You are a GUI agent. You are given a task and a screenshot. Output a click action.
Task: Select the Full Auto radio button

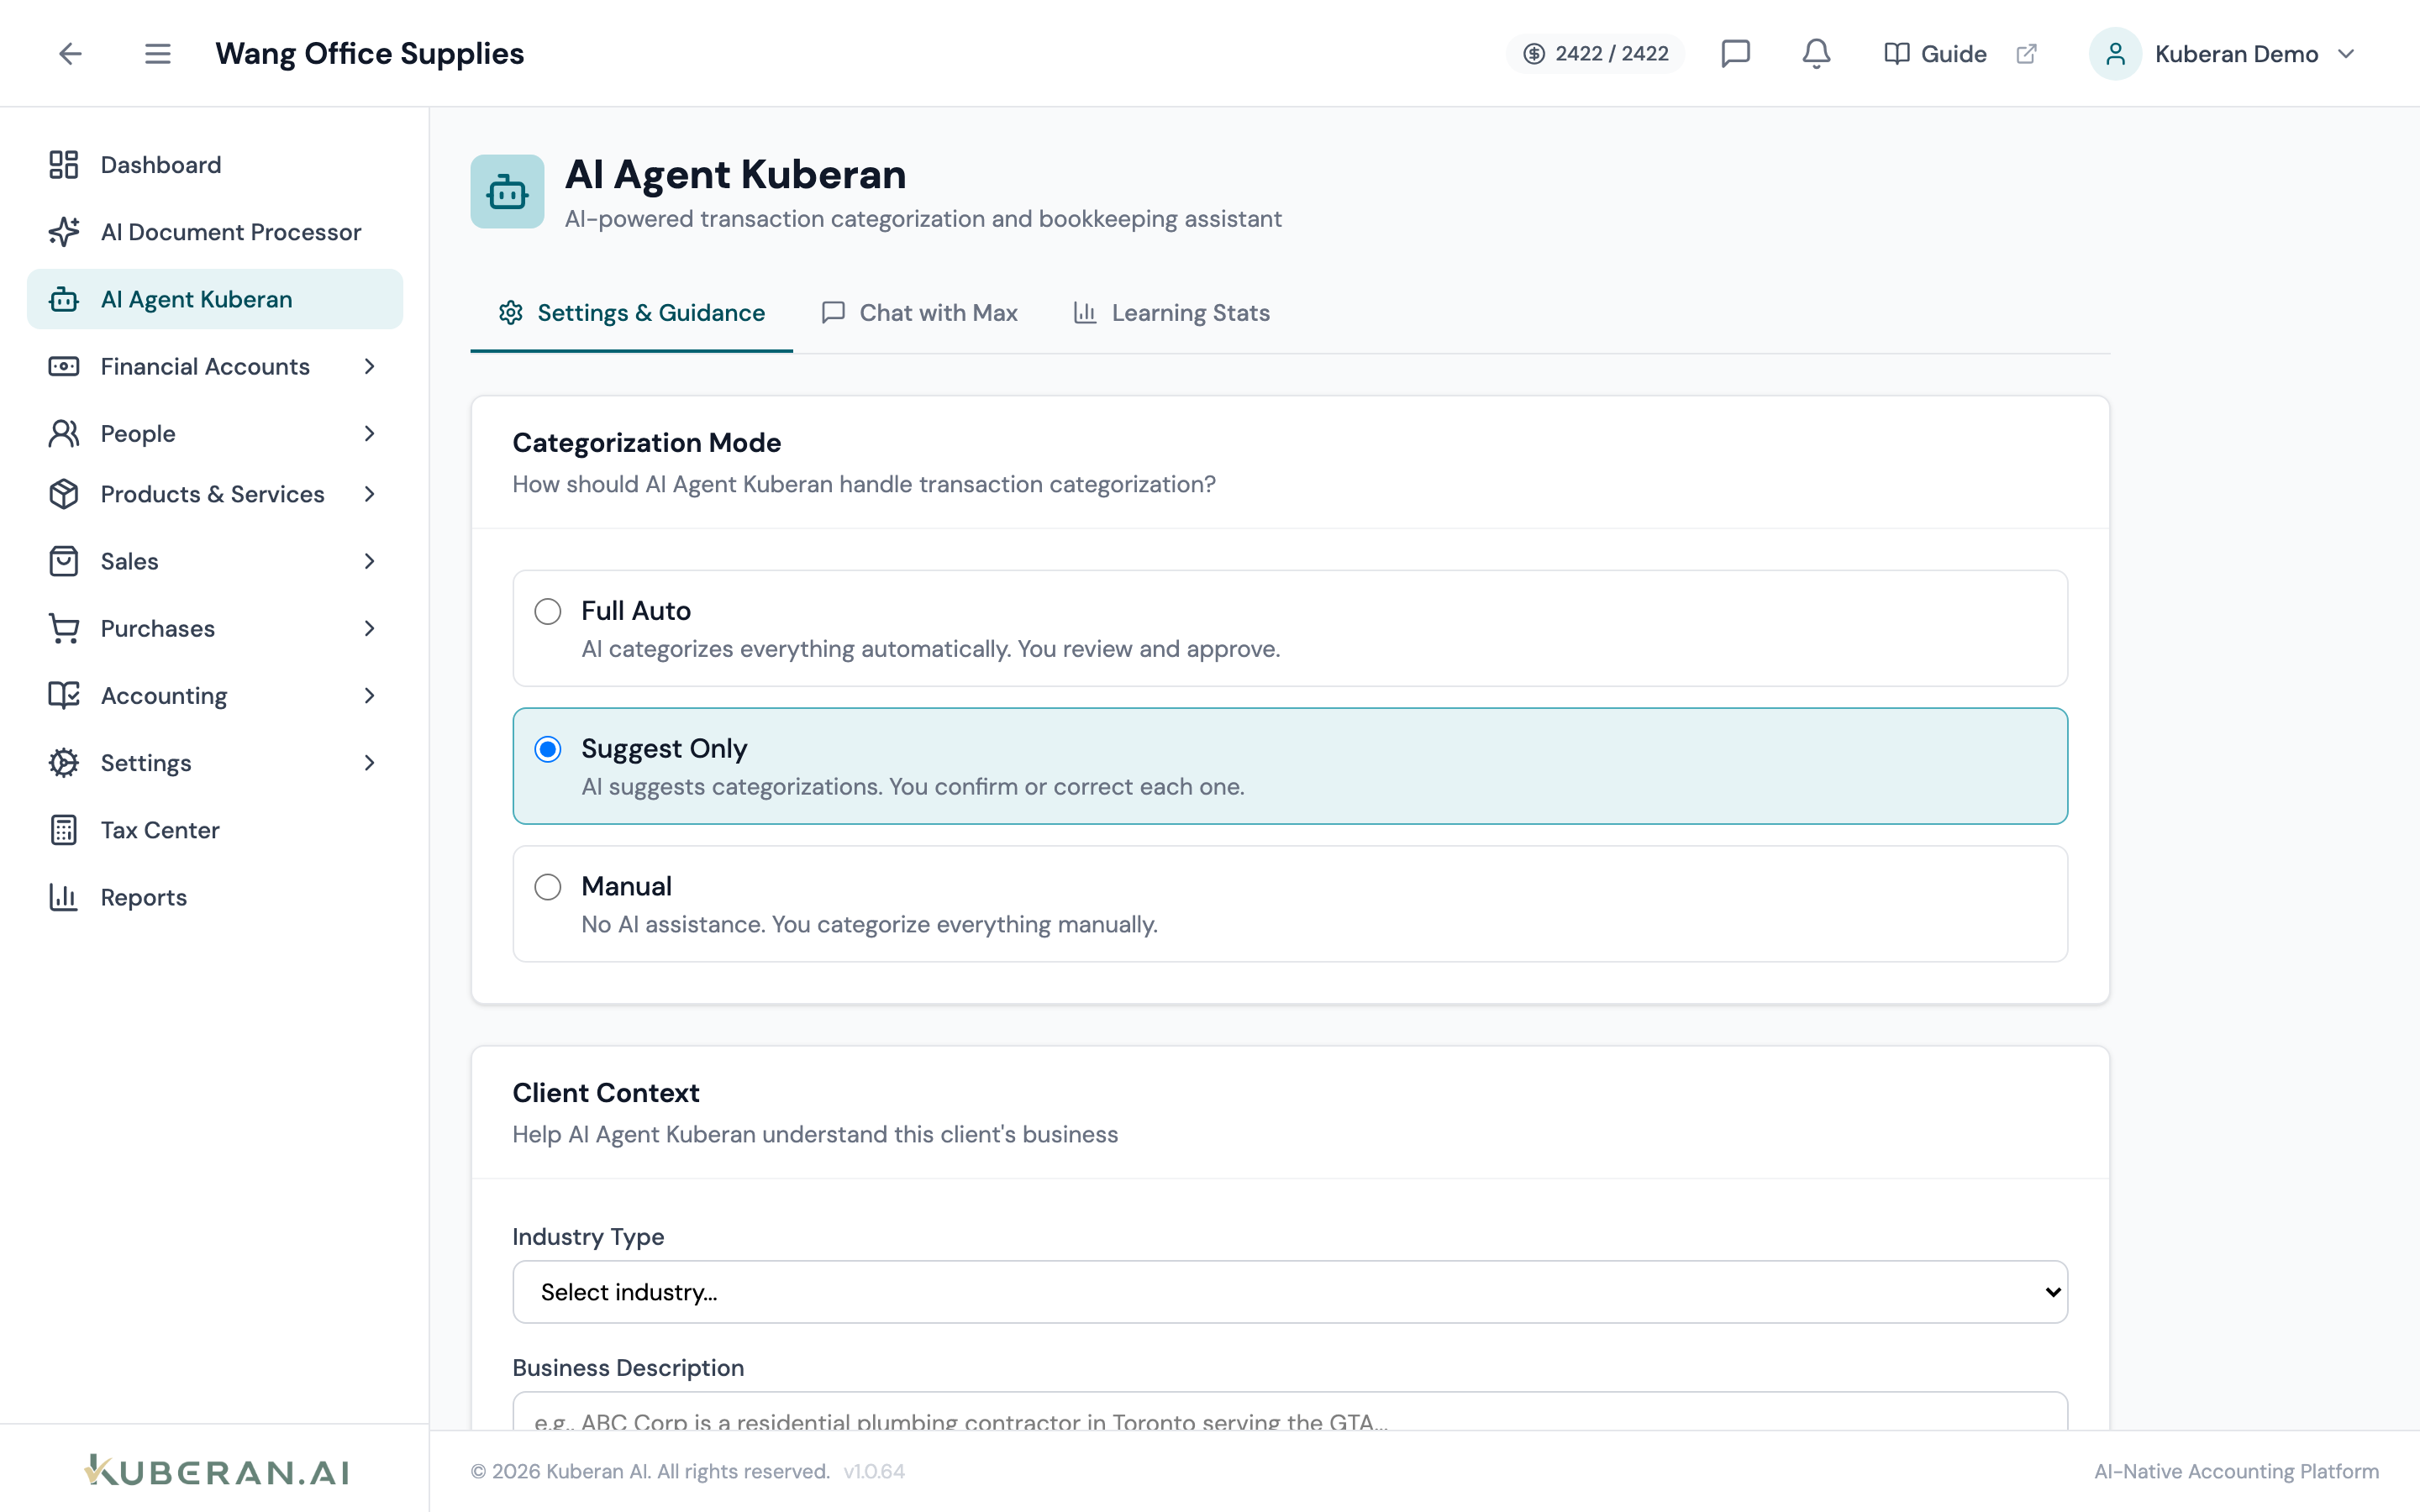click(548, 611)
